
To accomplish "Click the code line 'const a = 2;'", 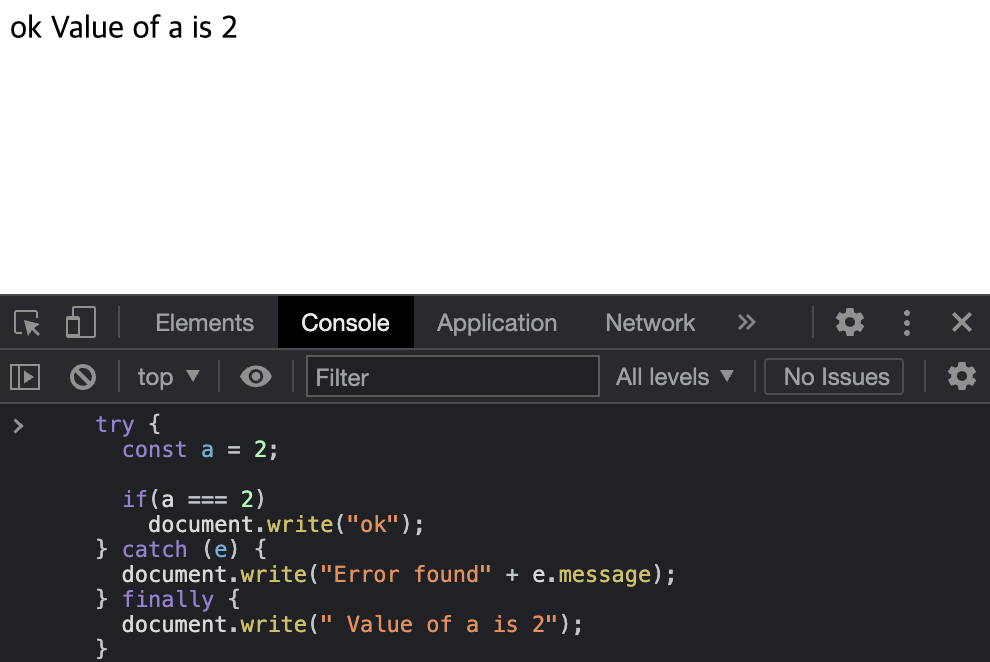I will [x=200, y=449].
